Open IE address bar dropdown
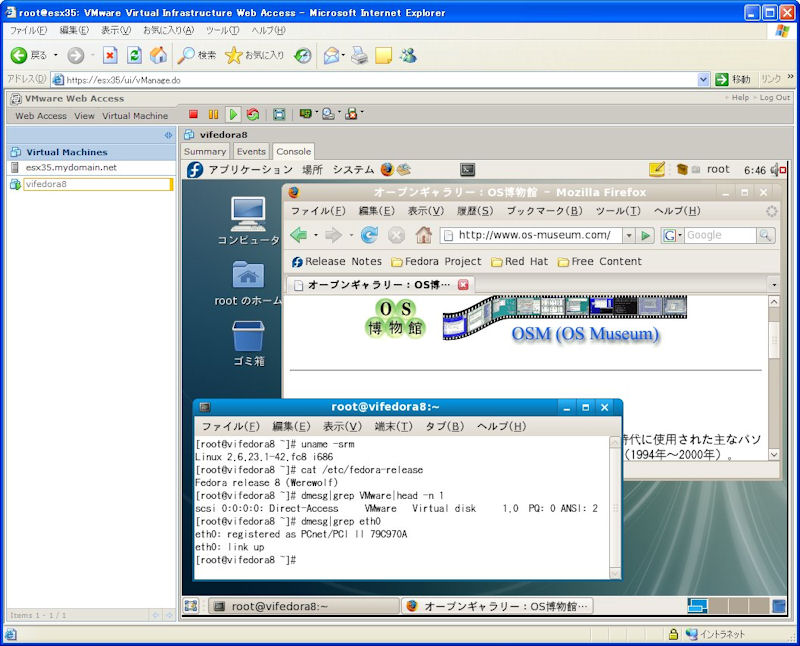 tap(703, 79)
